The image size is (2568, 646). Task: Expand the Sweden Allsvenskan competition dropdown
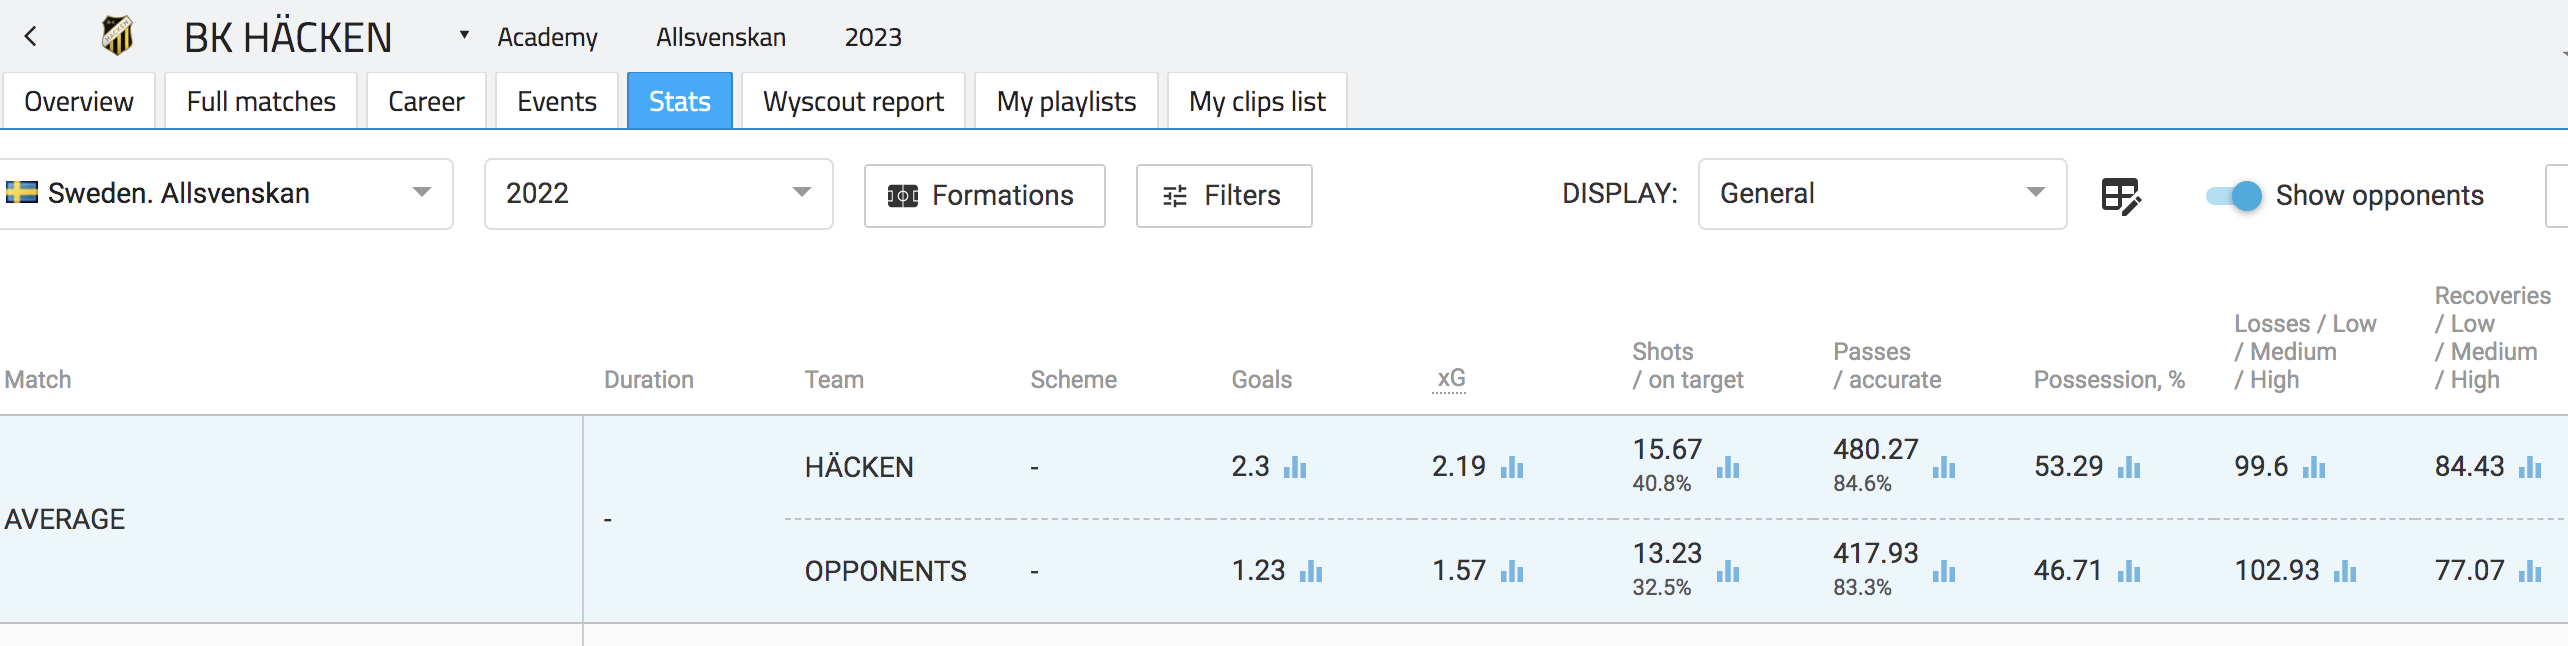[x=421, y=193]
